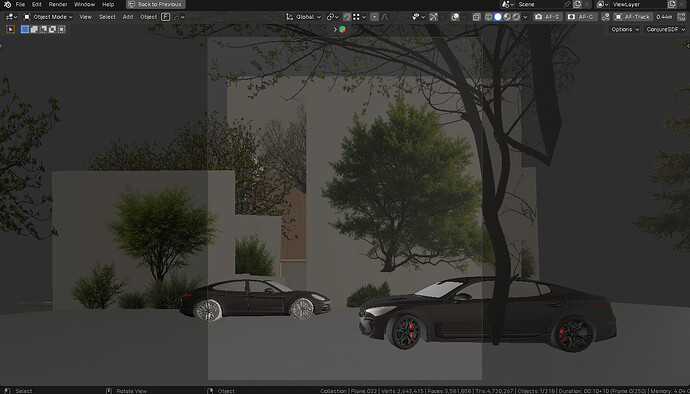Choose the Extend selection mode icon

click(x=34, y=29)
